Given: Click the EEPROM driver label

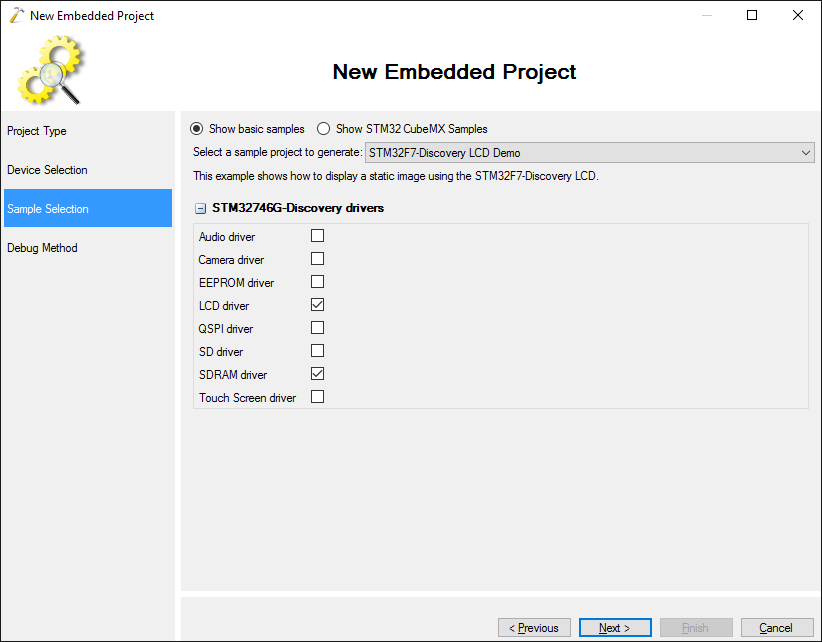Looking at the screenshot, I should (x=236, y=283).
